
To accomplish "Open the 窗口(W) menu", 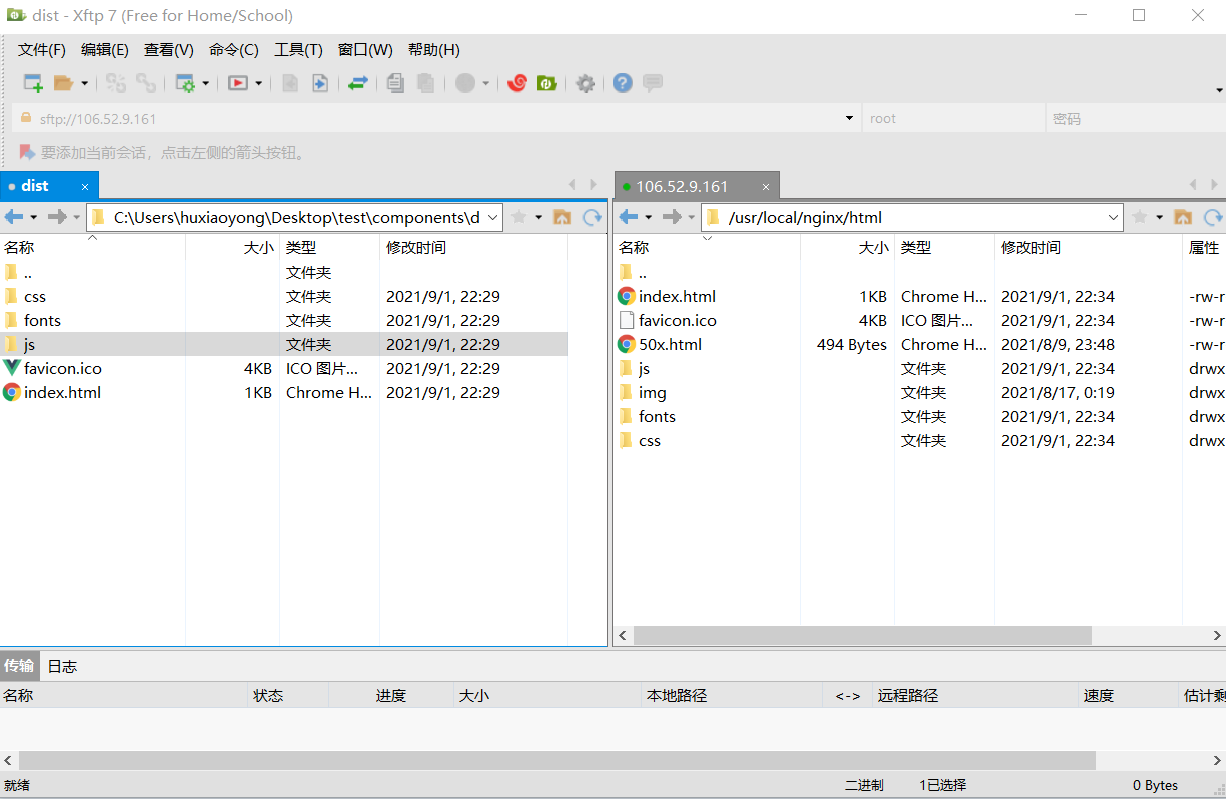I will click(x=365, y=49).
